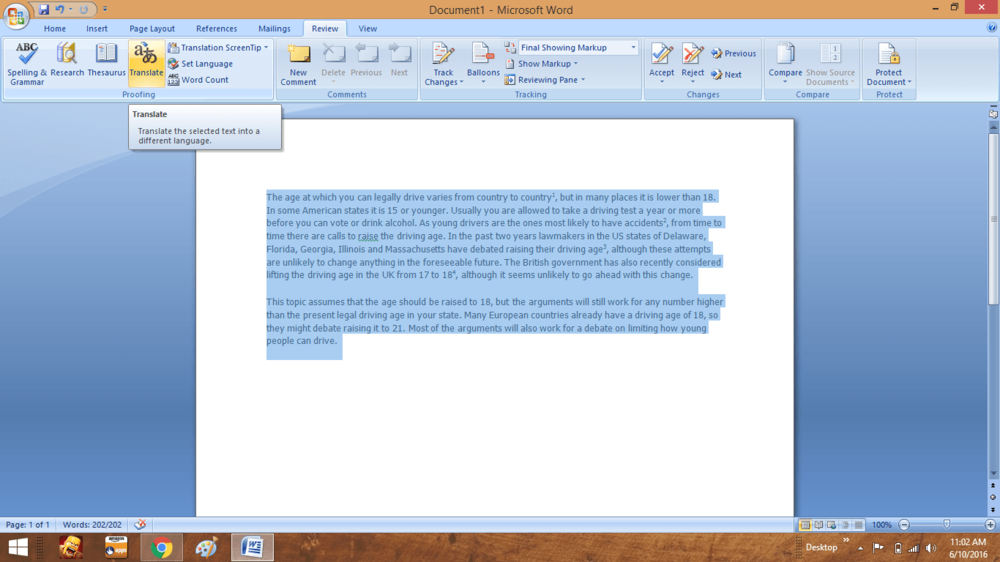
Task: Click the Word Help question mark icon
Action: [x=992, y=27]
